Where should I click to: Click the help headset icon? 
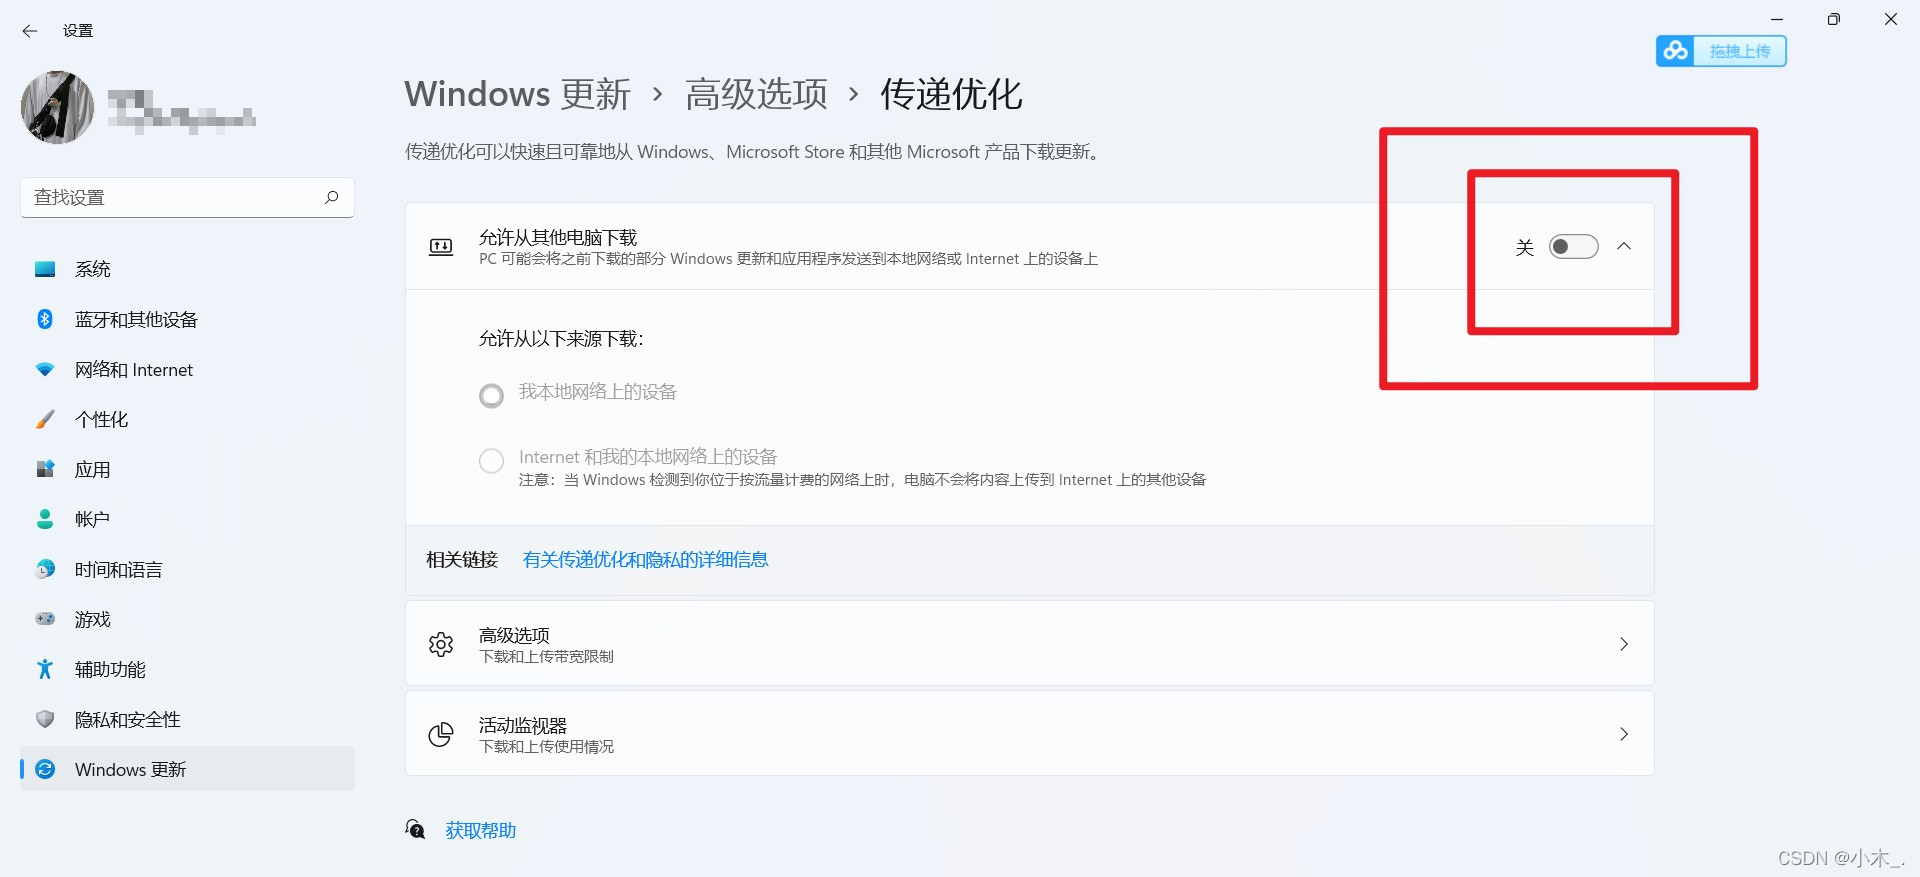[x=415, y=829]
